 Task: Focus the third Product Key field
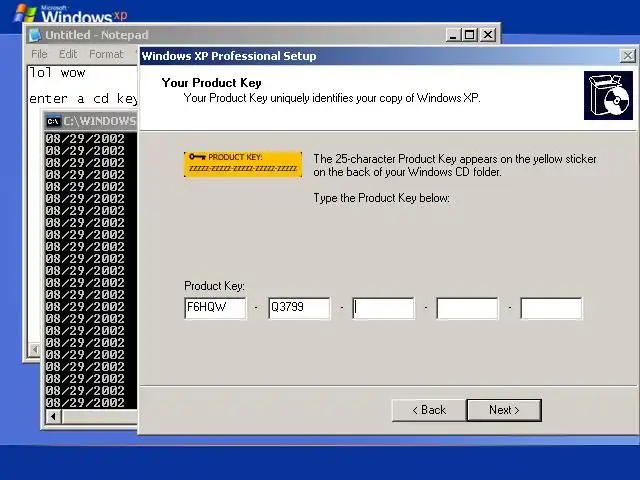tap(383, 308)
